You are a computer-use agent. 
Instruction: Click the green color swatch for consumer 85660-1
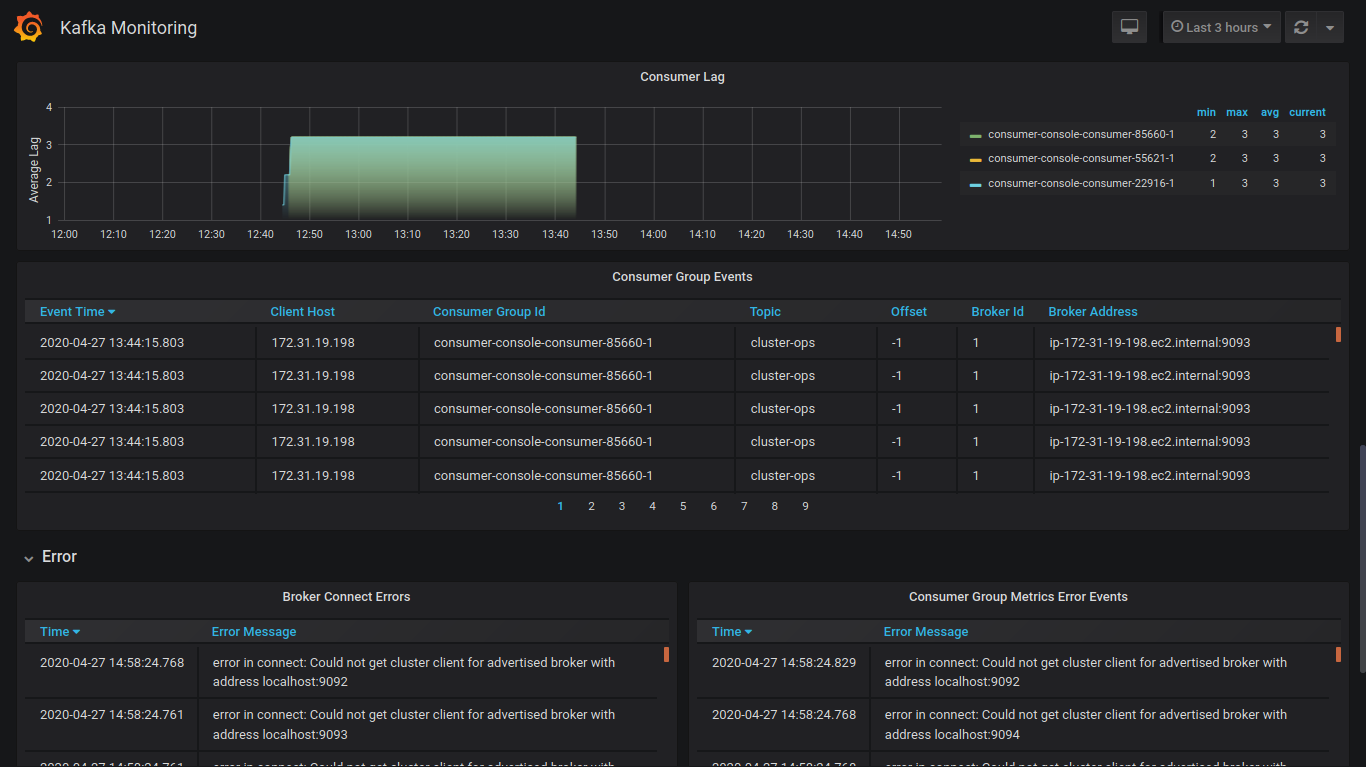[x=975, y=135]
